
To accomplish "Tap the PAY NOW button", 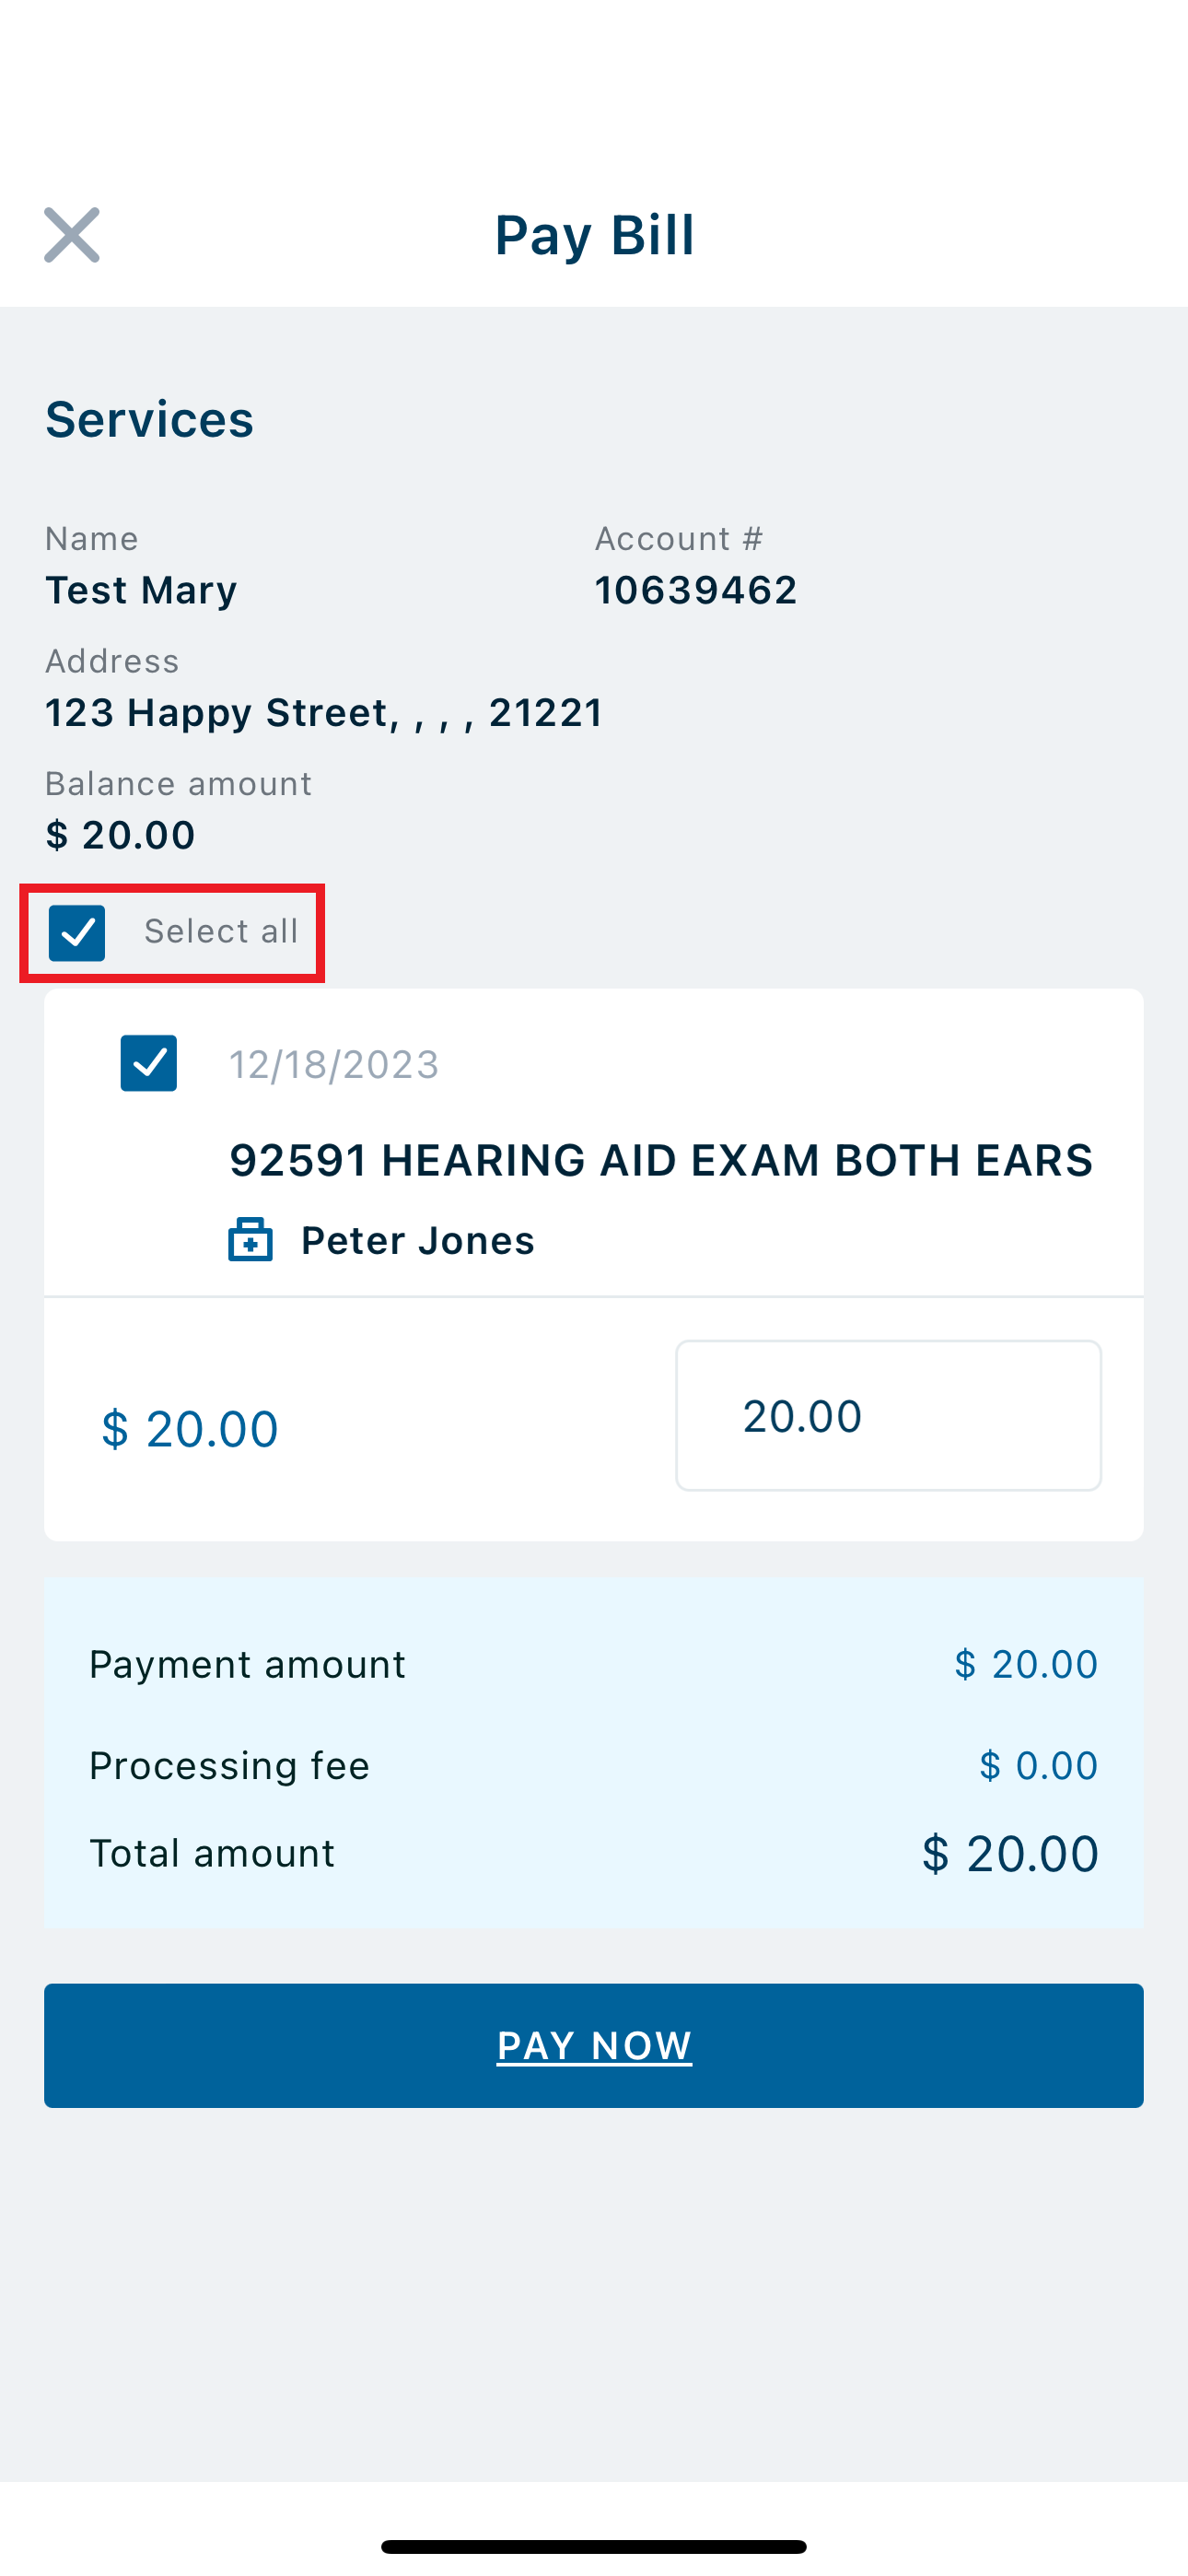I will 594,2046.
